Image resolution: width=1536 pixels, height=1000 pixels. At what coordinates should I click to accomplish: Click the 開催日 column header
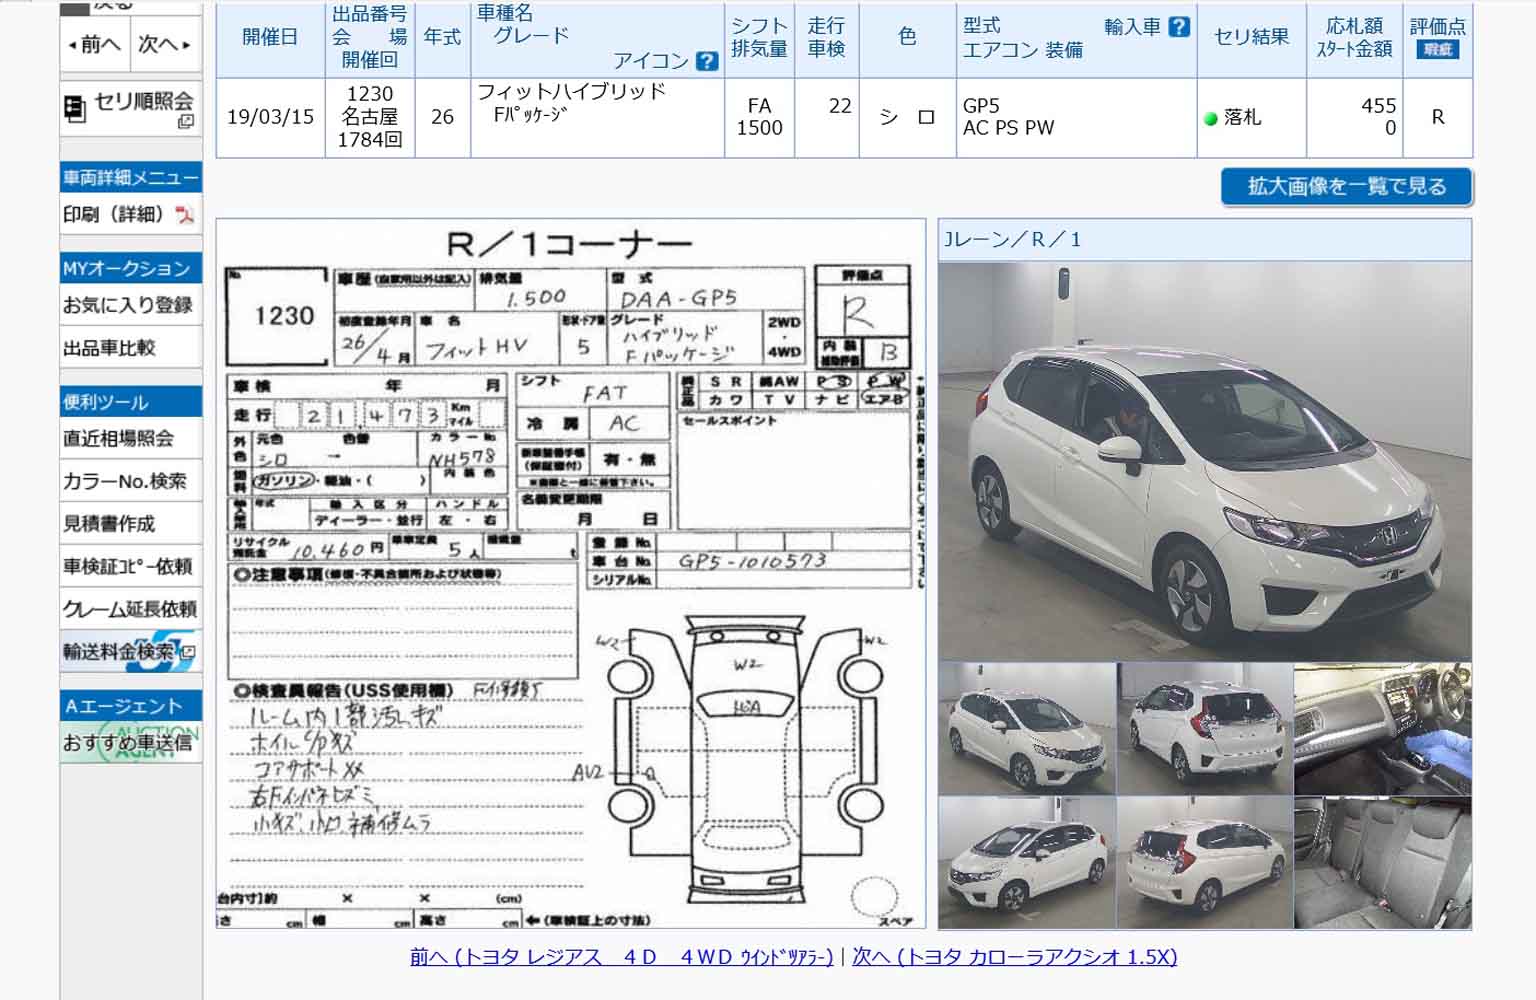coord(270,38)
